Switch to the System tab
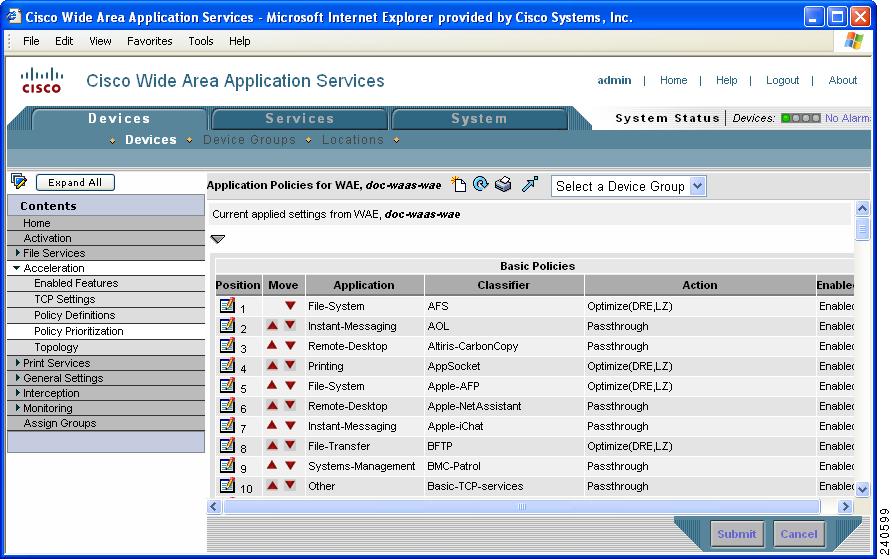Screen dimensions: 892x559 pos(479,119)
